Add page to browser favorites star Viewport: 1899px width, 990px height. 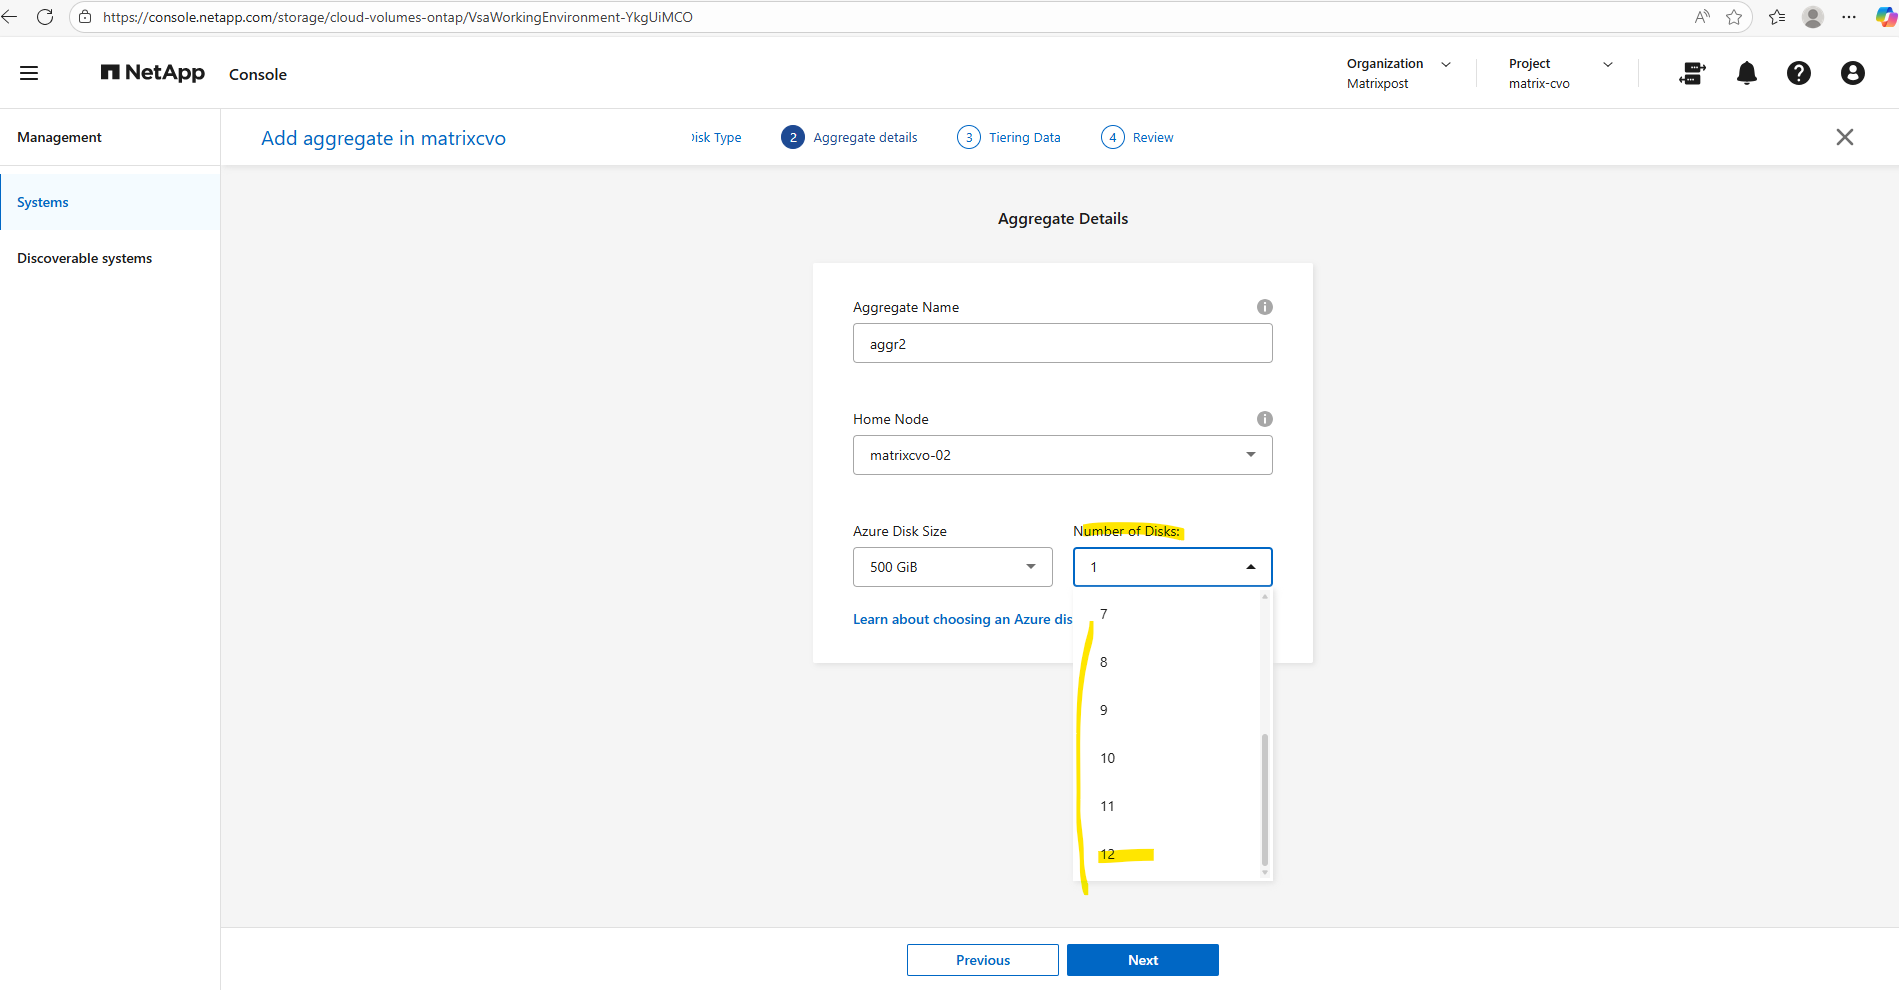1734,17
